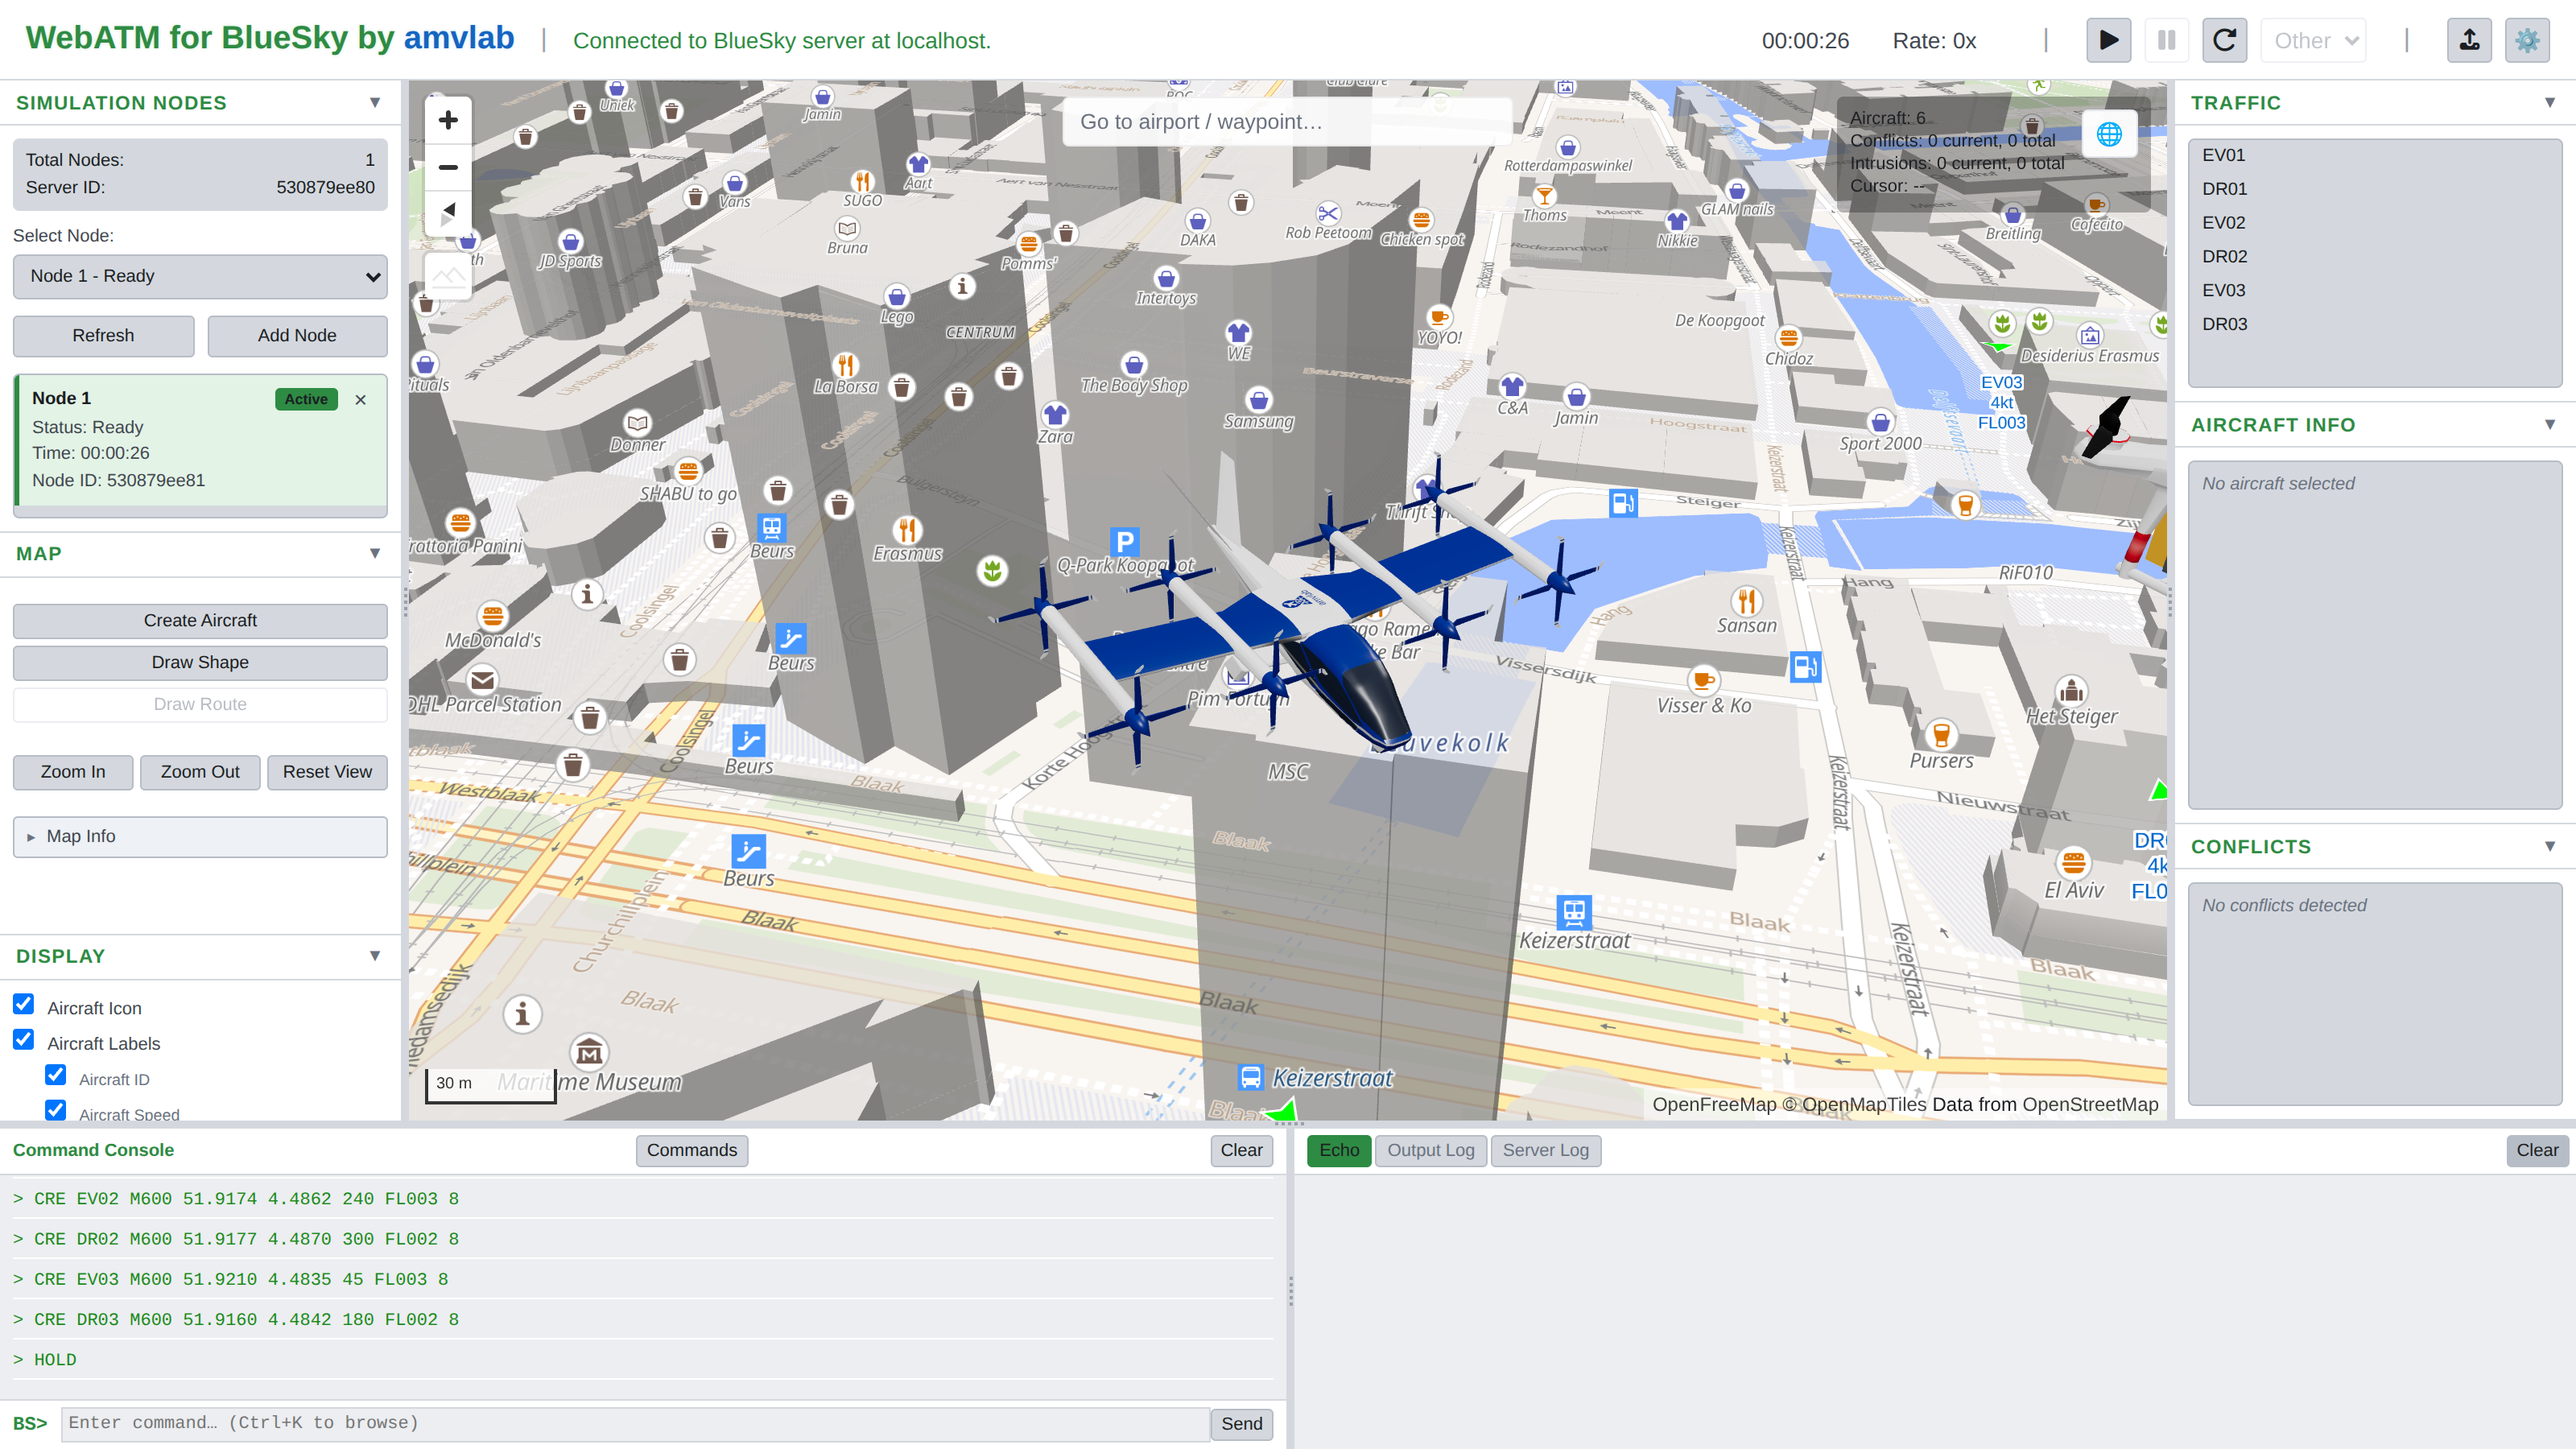Reset the simulation with the reload icon
This screenshot has height=1449, width=2576.
coord(2224,40)
